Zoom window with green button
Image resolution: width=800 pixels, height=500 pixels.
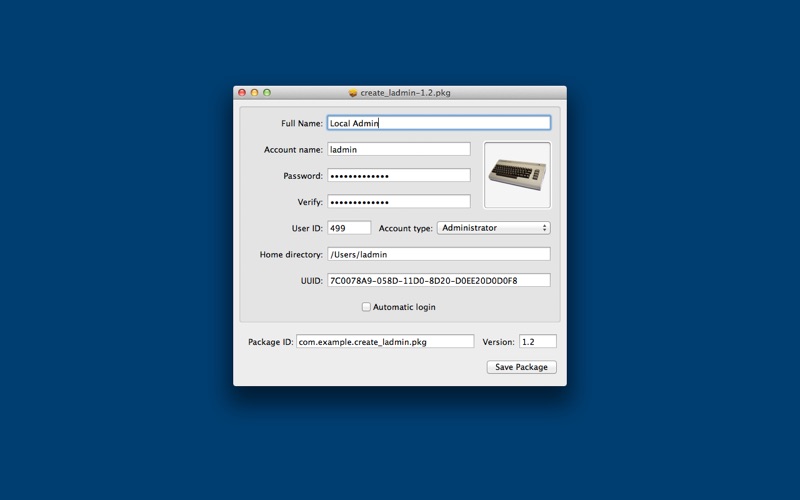[x=267, y=92]
